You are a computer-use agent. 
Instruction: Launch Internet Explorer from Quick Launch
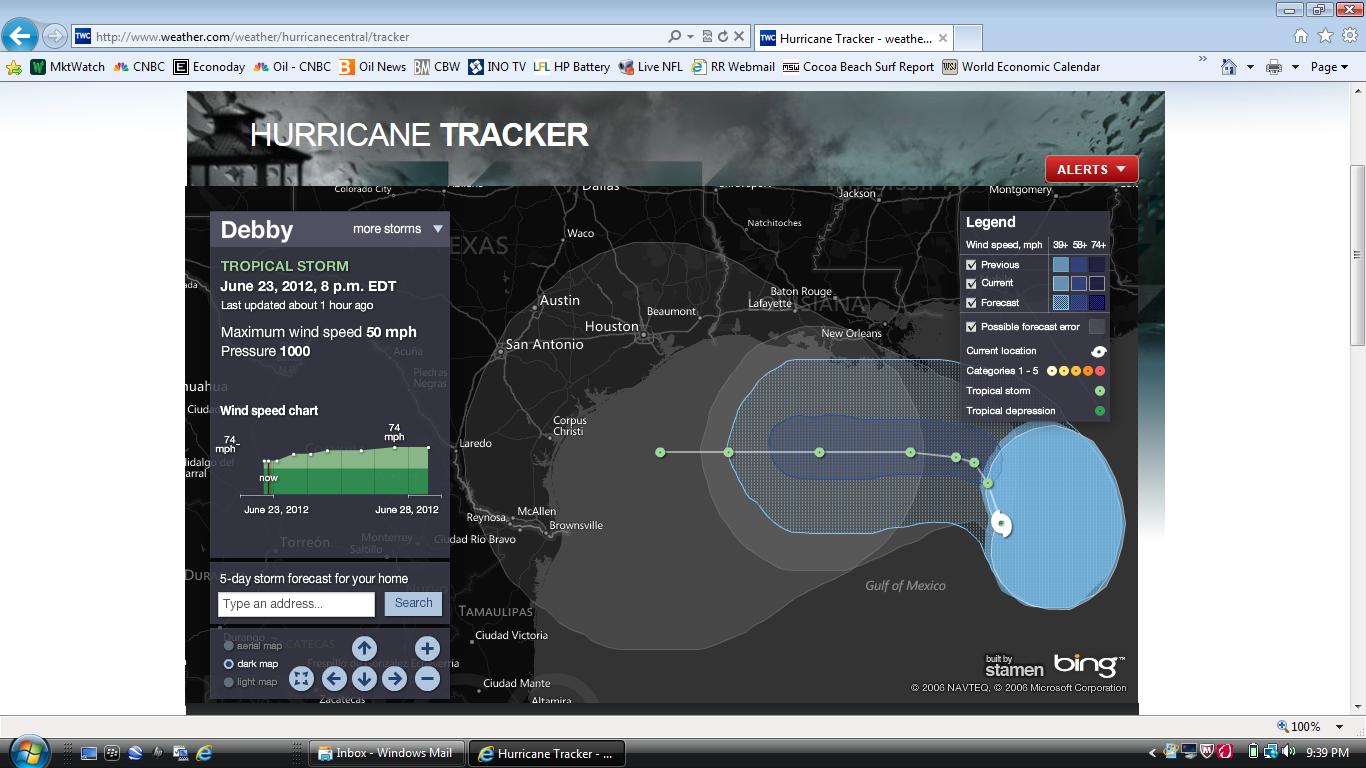[204, 753]
